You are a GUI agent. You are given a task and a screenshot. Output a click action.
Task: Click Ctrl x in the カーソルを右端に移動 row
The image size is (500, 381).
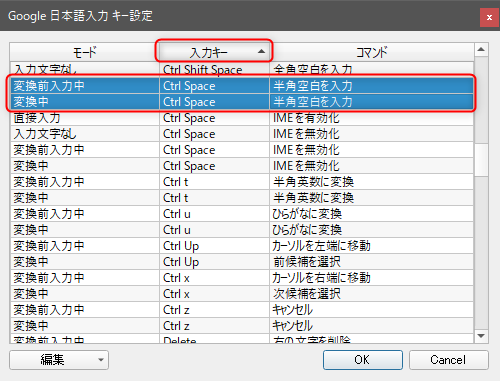[x=214, y=278]
